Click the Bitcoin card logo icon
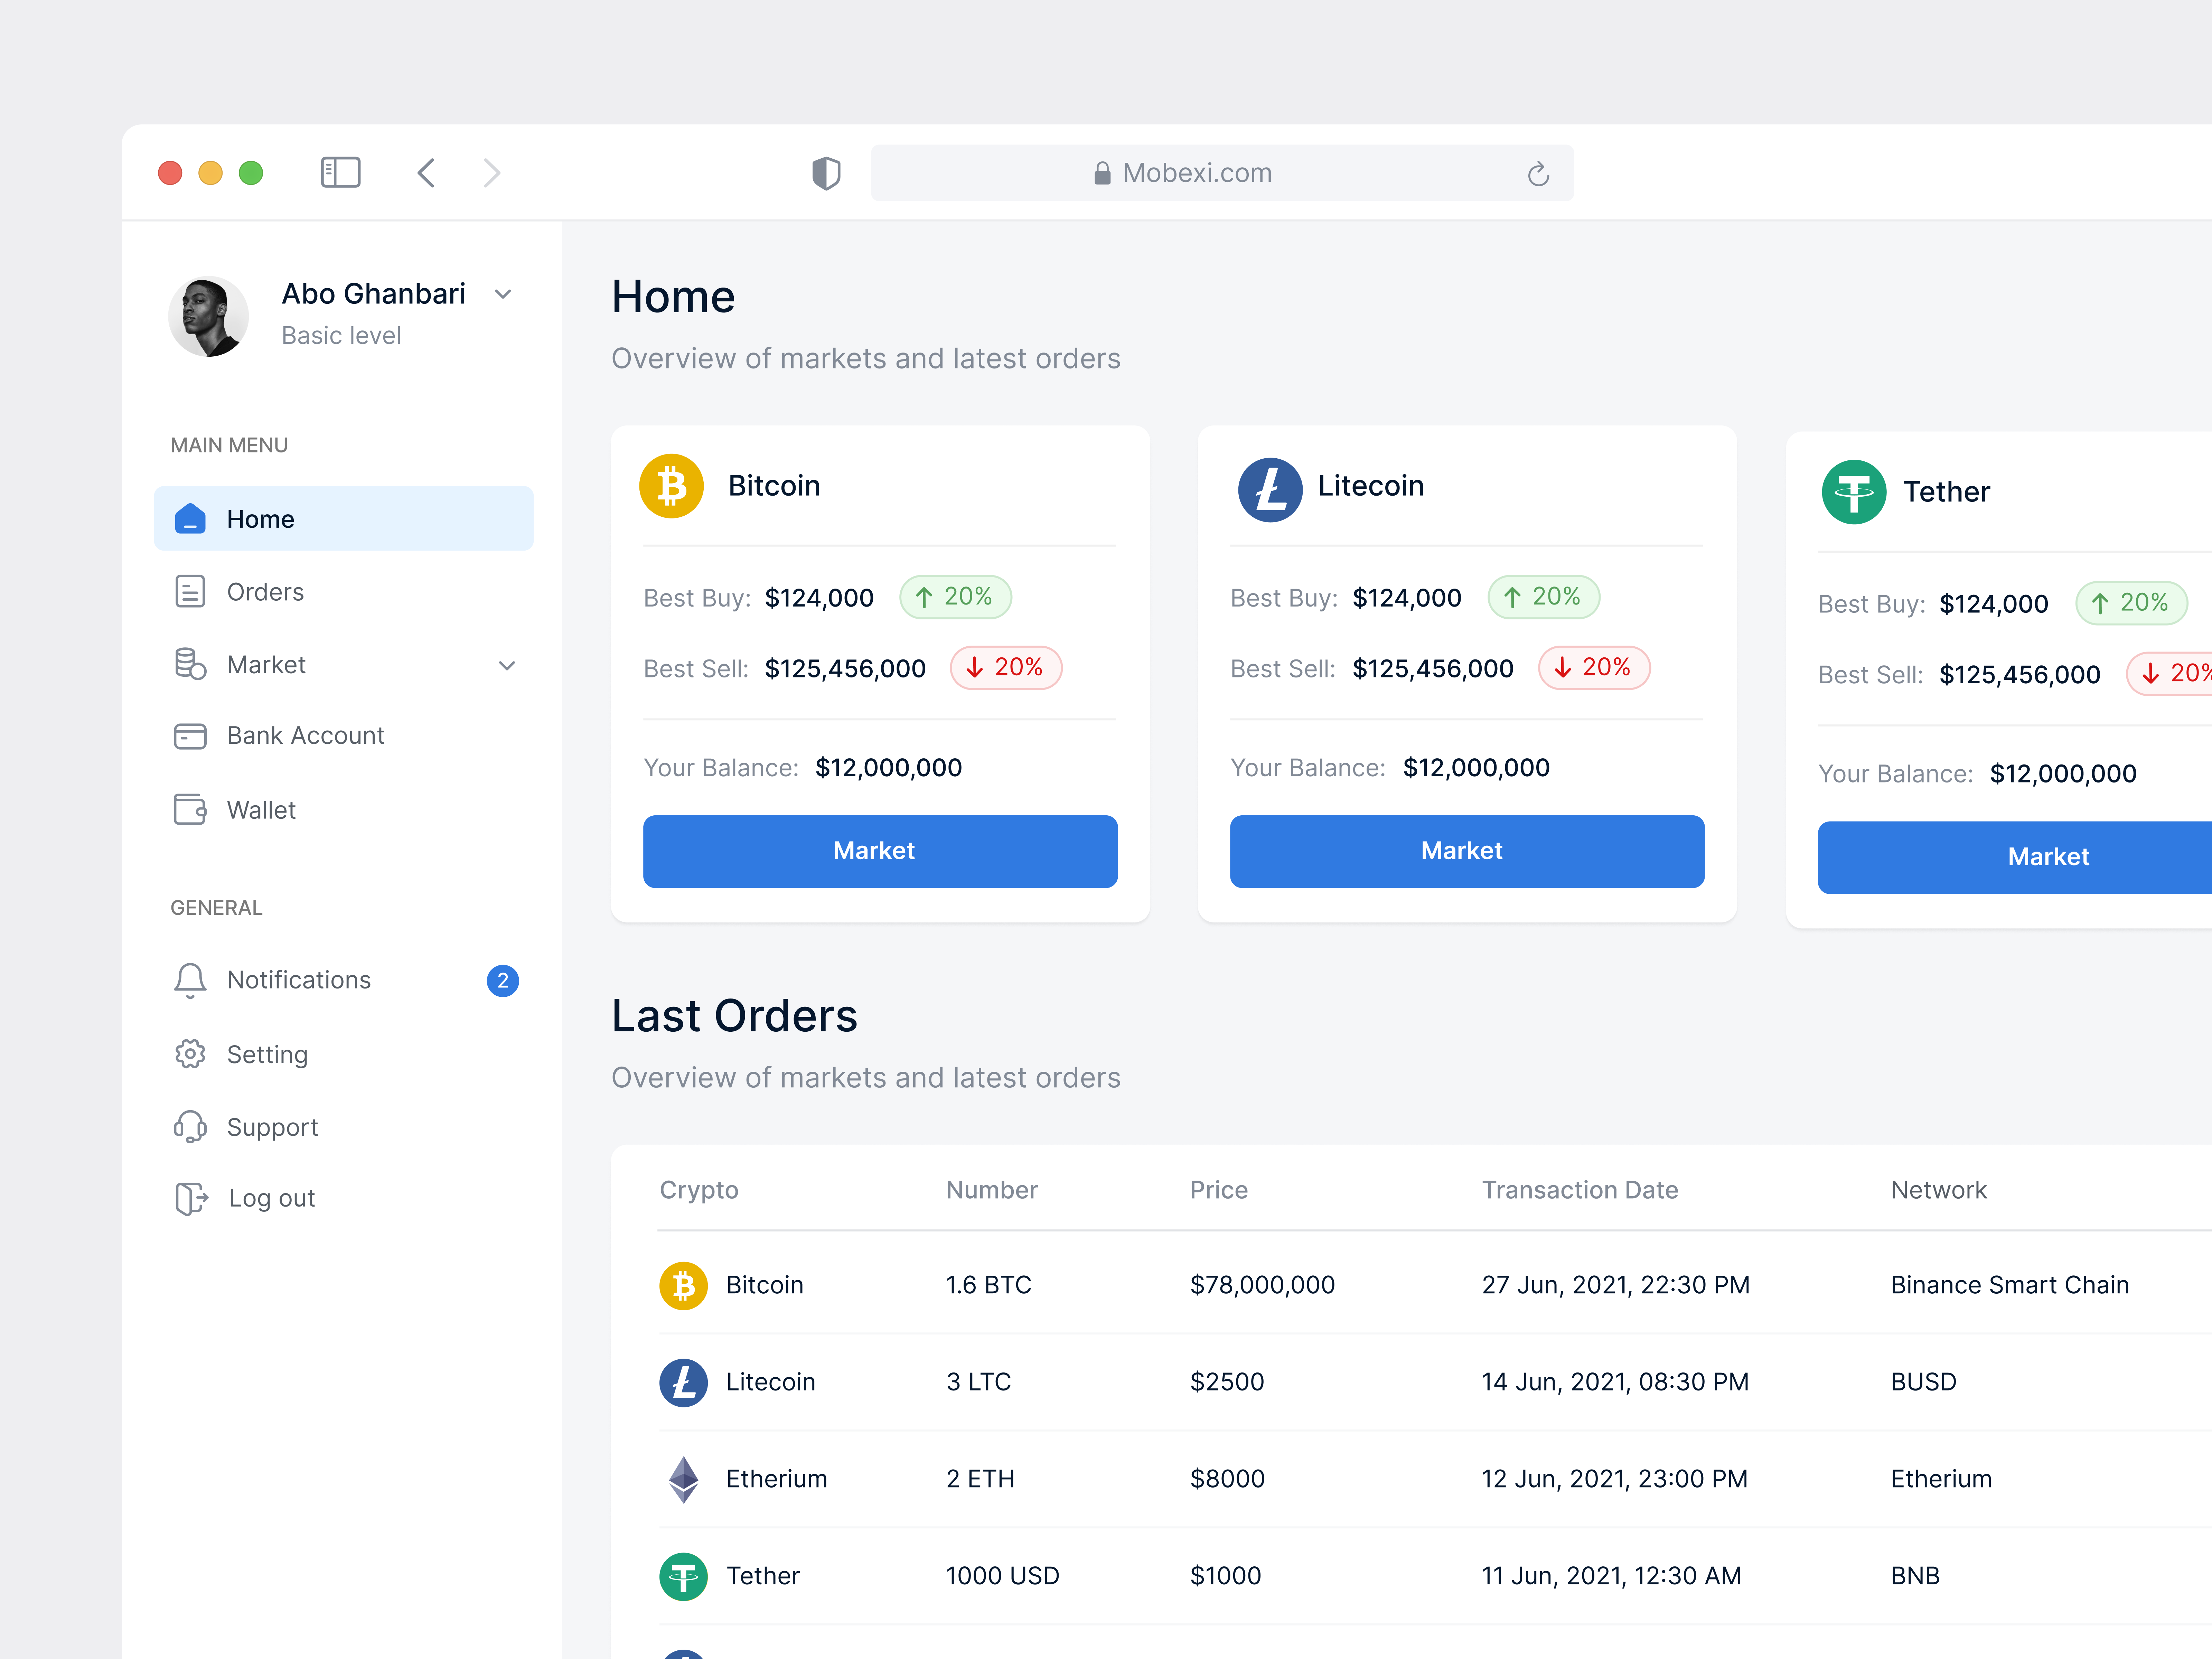The height and width of the screenshot is (1659, 2212). 672,486
